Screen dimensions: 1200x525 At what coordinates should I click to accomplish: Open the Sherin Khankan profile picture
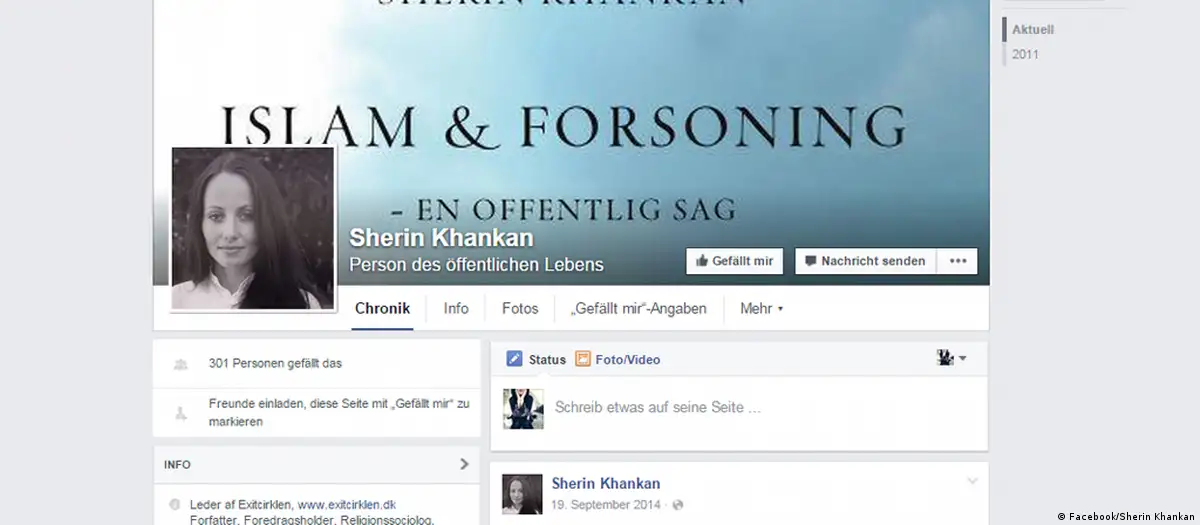pos(253,229)
